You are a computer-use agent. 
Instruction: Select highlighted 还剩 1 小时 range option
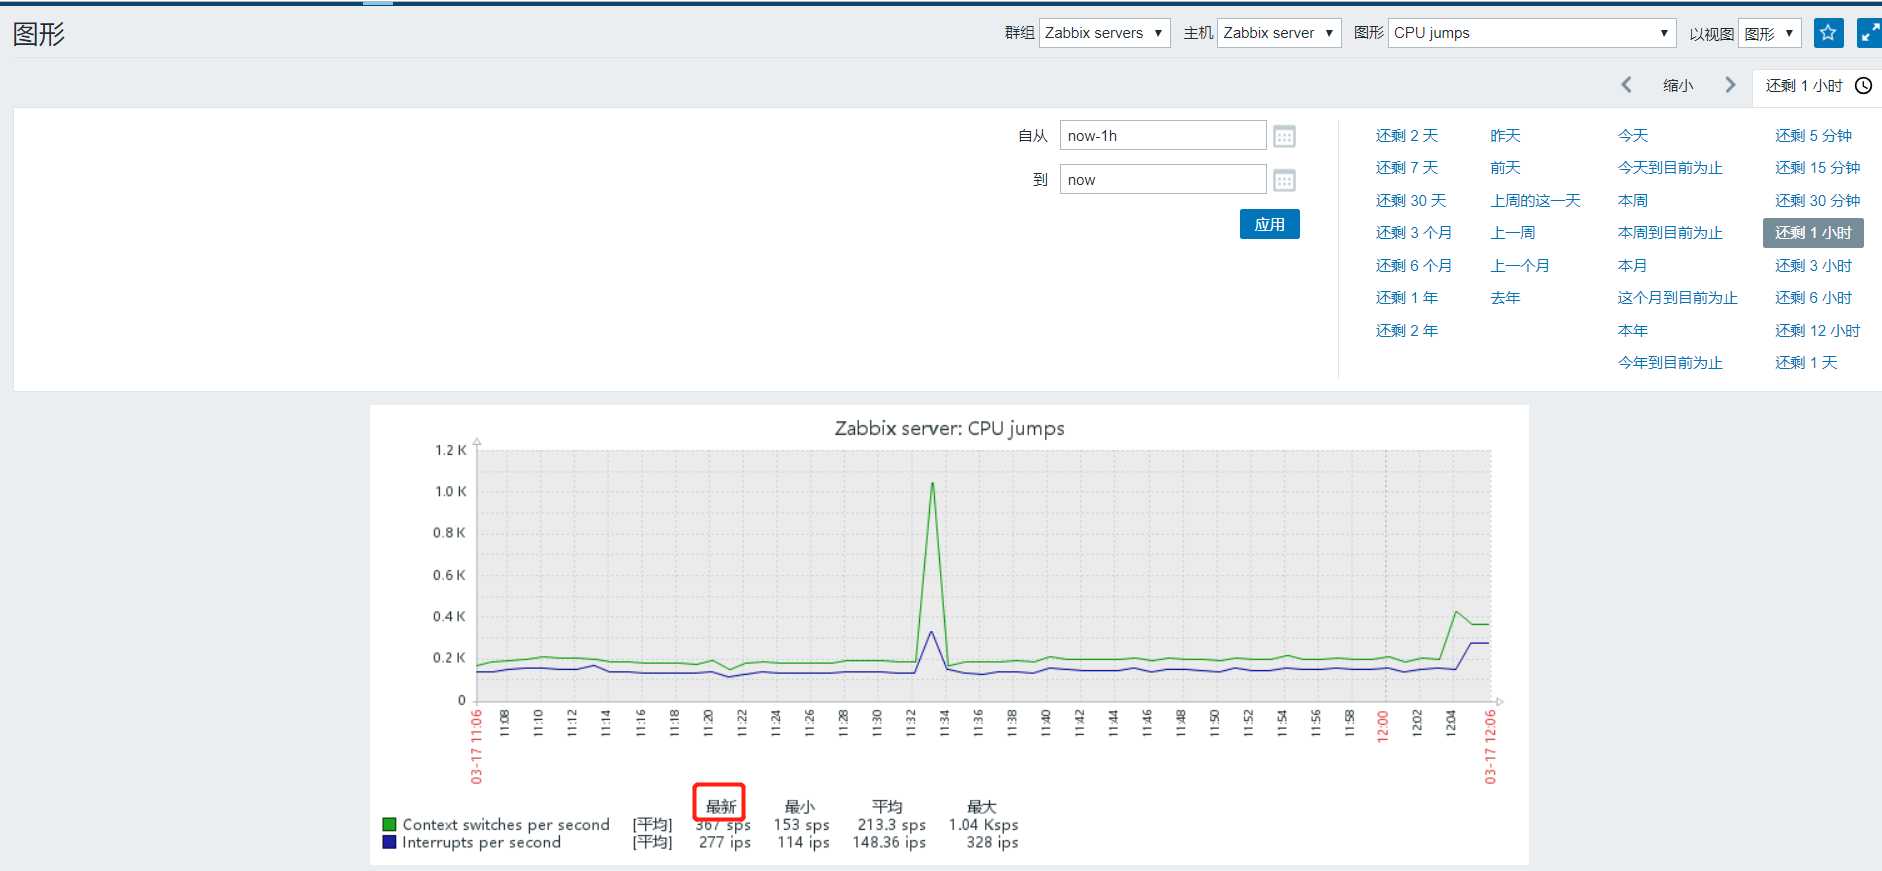1814,233
